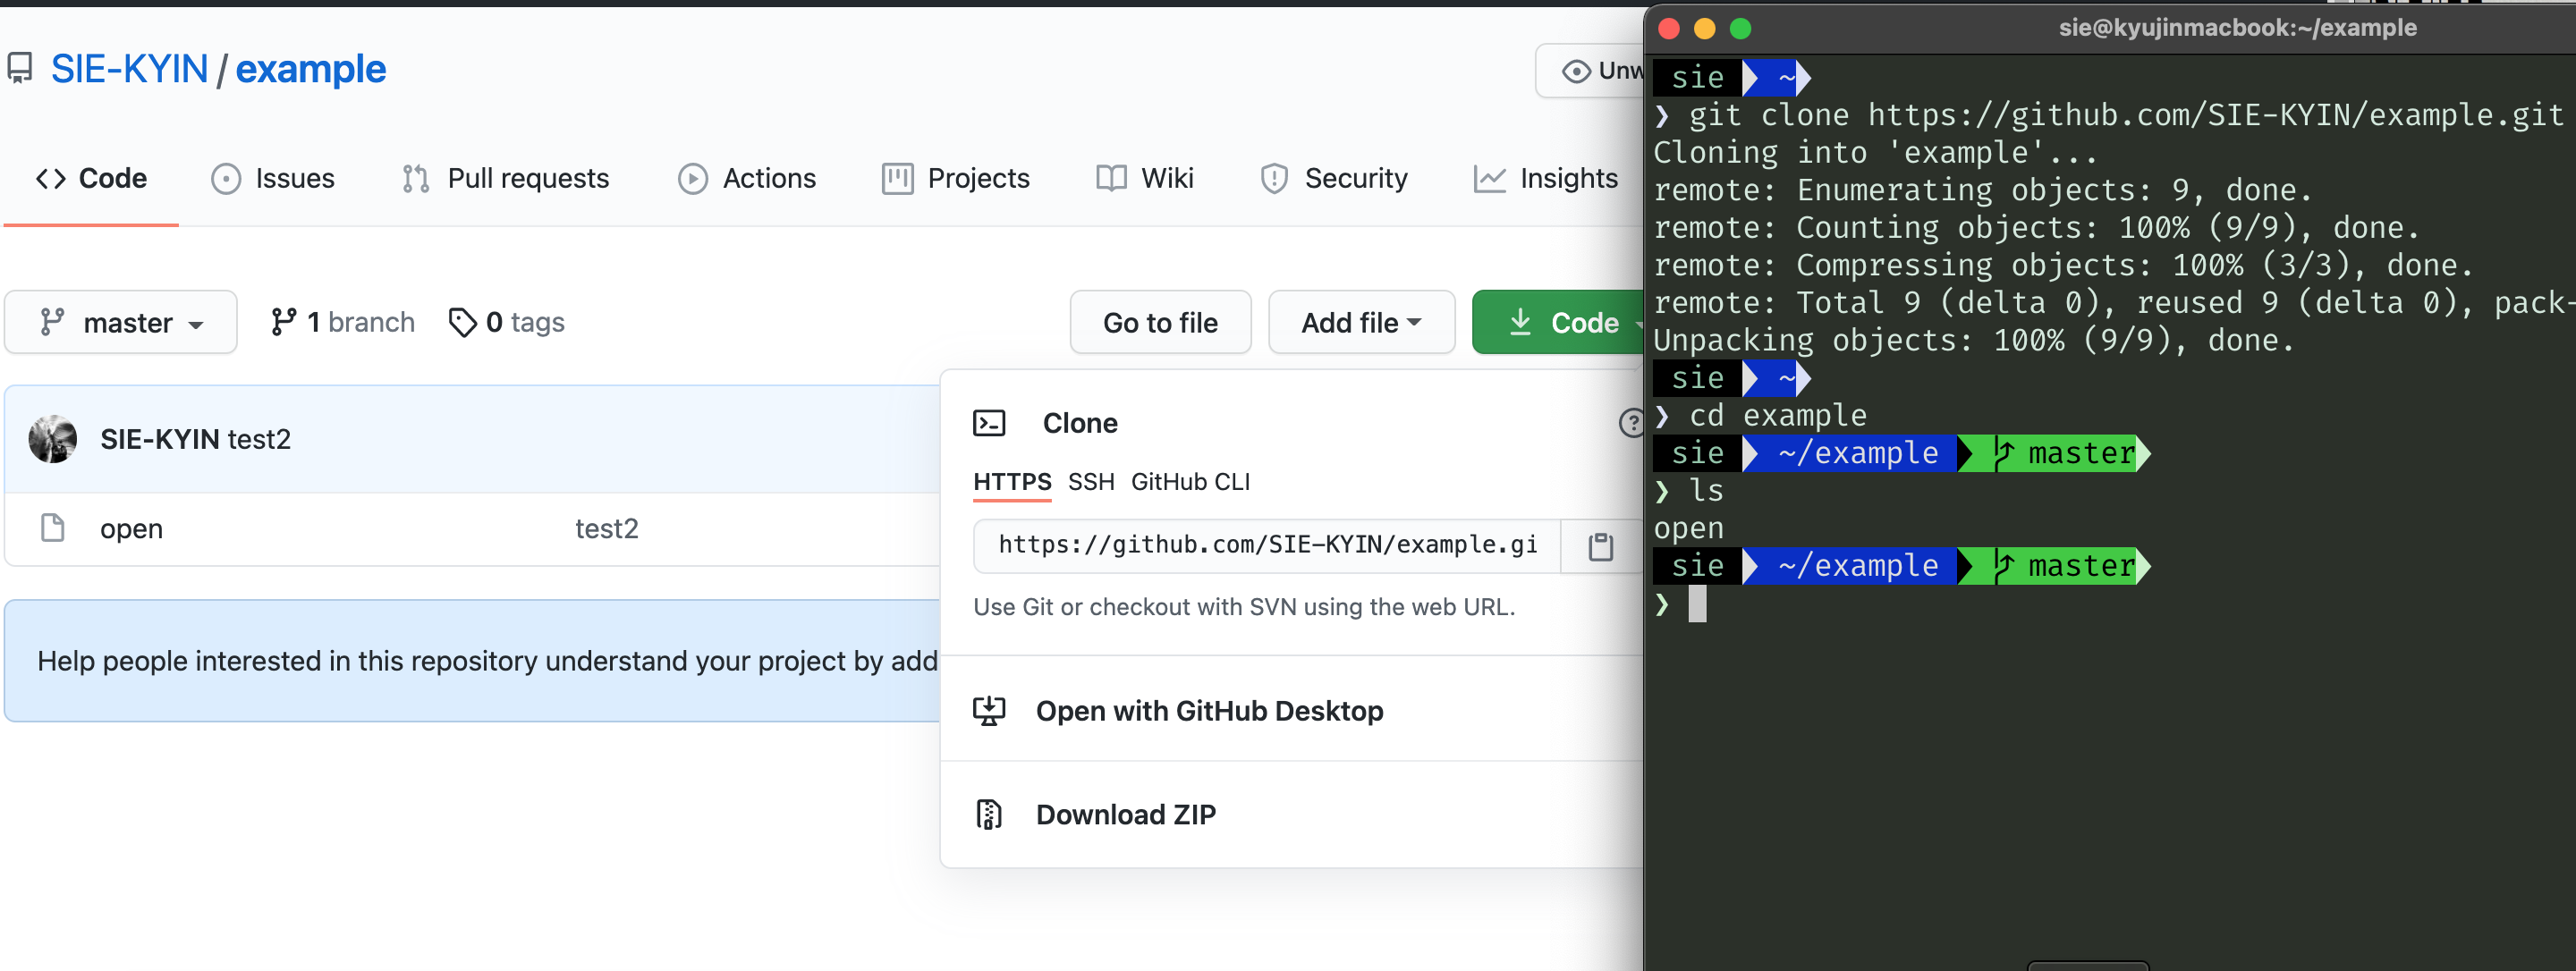Minimize the terminal with yellow button
The height and width of the screenshot is (971, 2576).
(x=1704, y=28)
